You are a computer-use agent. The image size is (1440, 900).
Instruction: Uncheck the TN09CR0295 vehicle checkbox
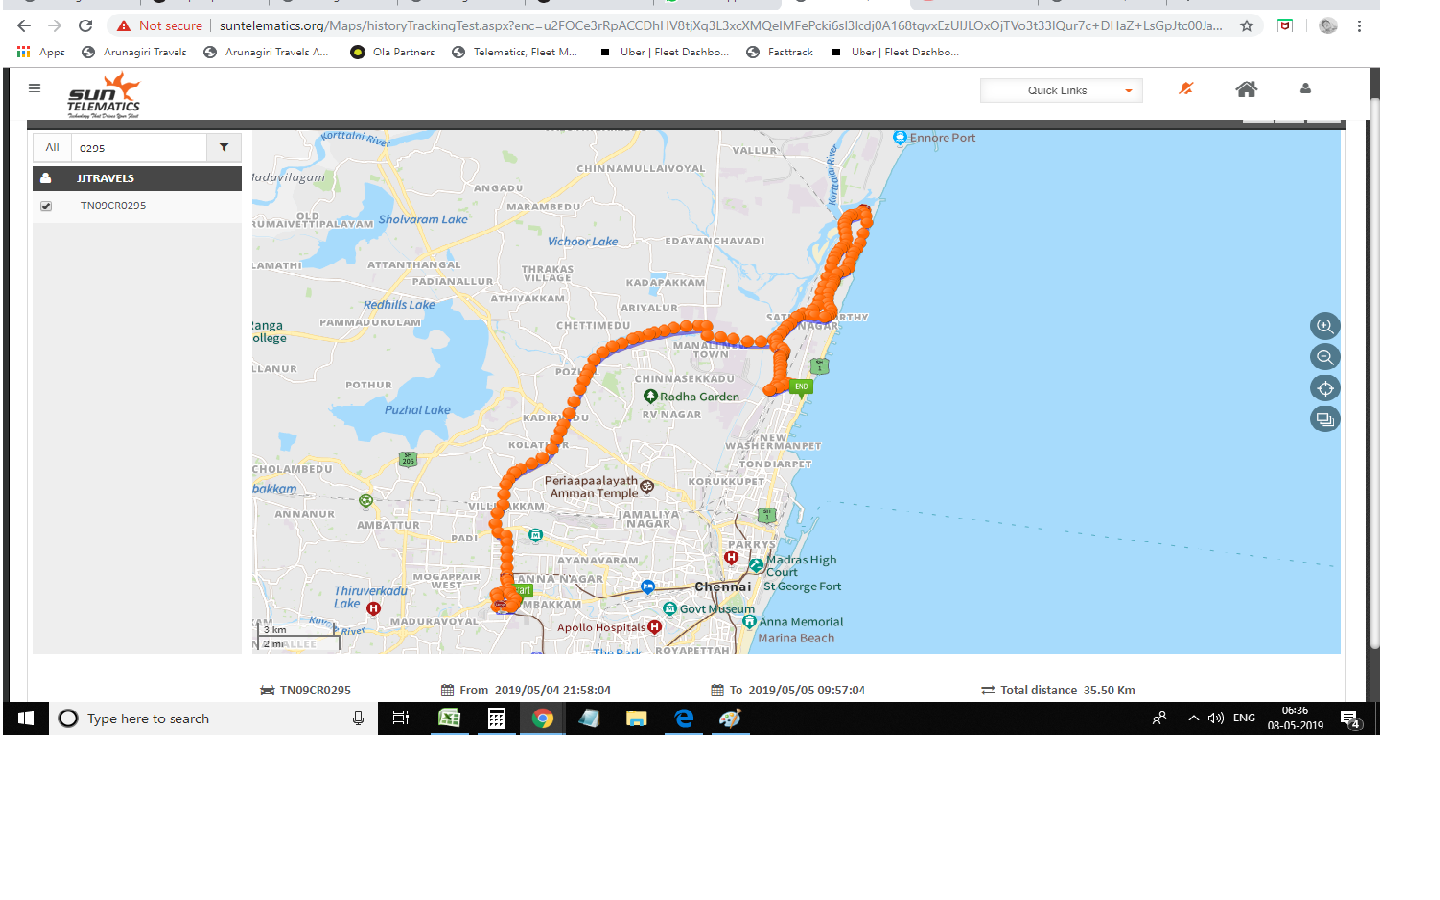[x=46, y=206]
